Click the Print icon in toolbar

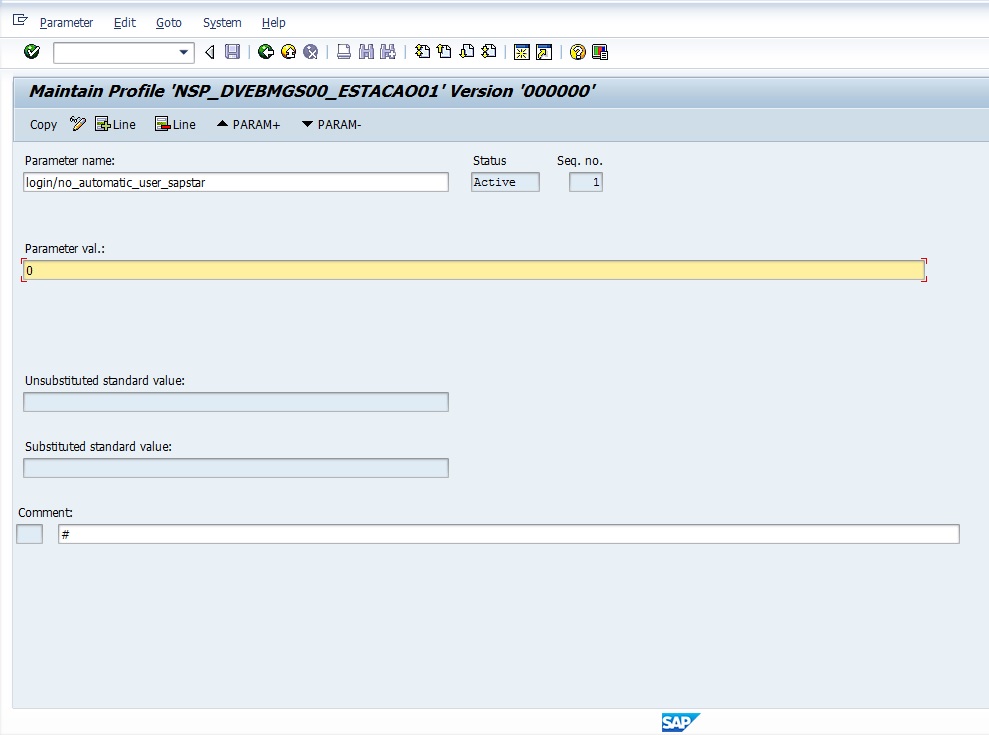tap(343, 52)
